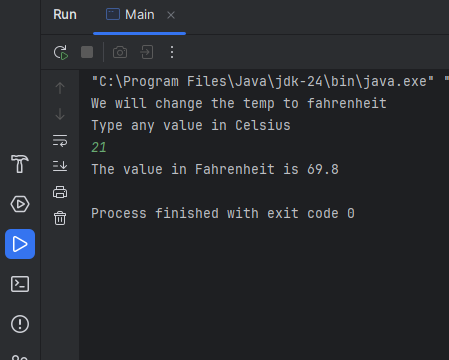Open the Terminal tool window

(20, 284)
